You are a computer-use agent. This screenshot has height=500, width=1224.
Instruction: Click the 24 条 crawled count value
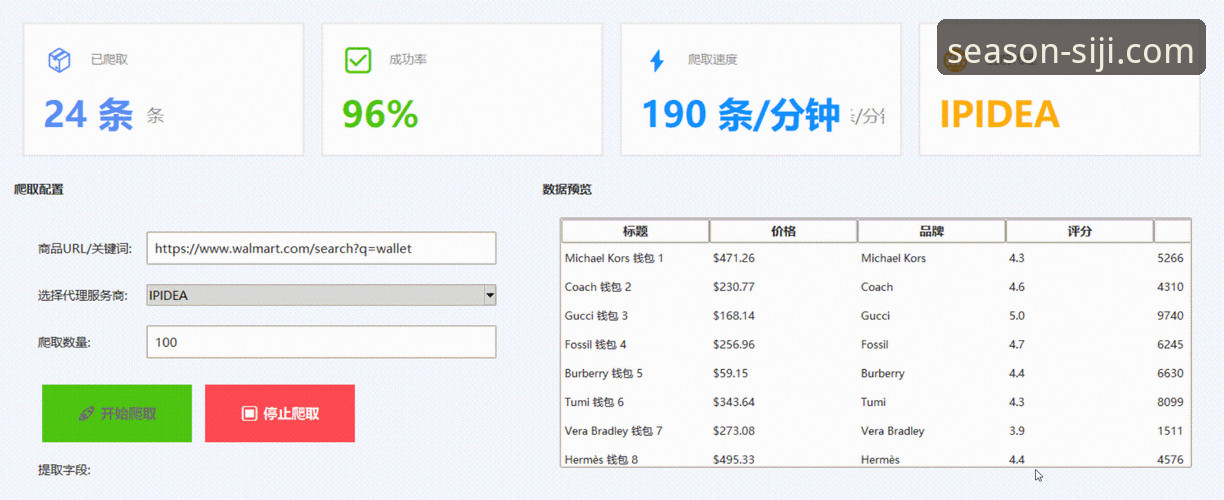88,115
